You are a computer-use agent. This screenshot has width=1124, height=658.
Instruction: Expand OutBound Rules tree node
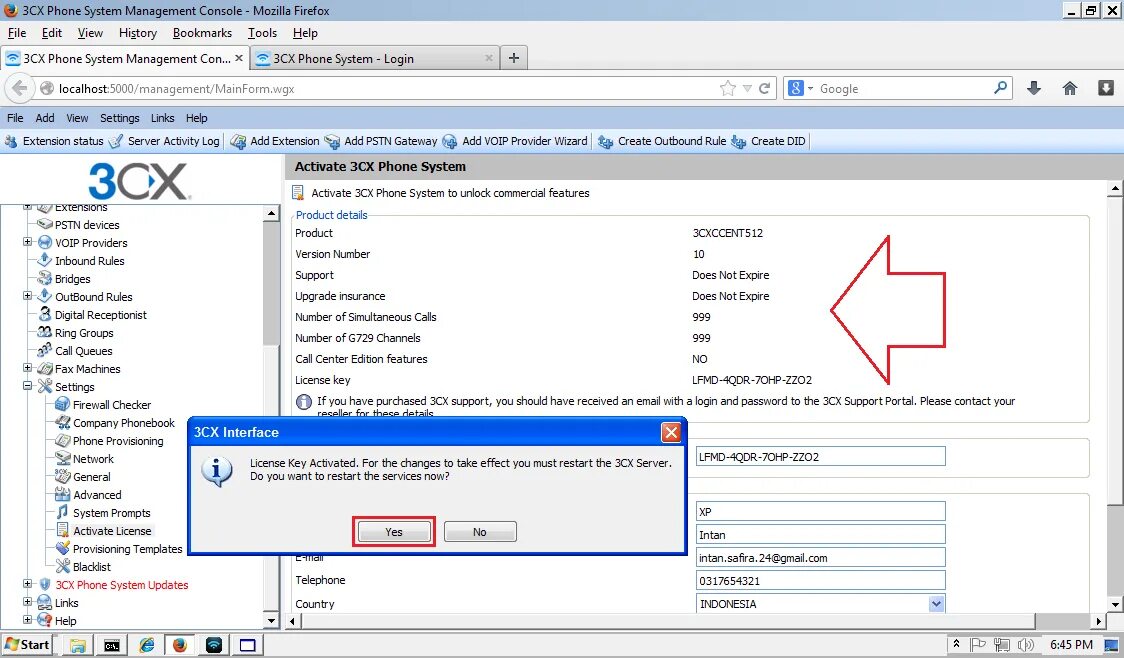tap(27, 295)
